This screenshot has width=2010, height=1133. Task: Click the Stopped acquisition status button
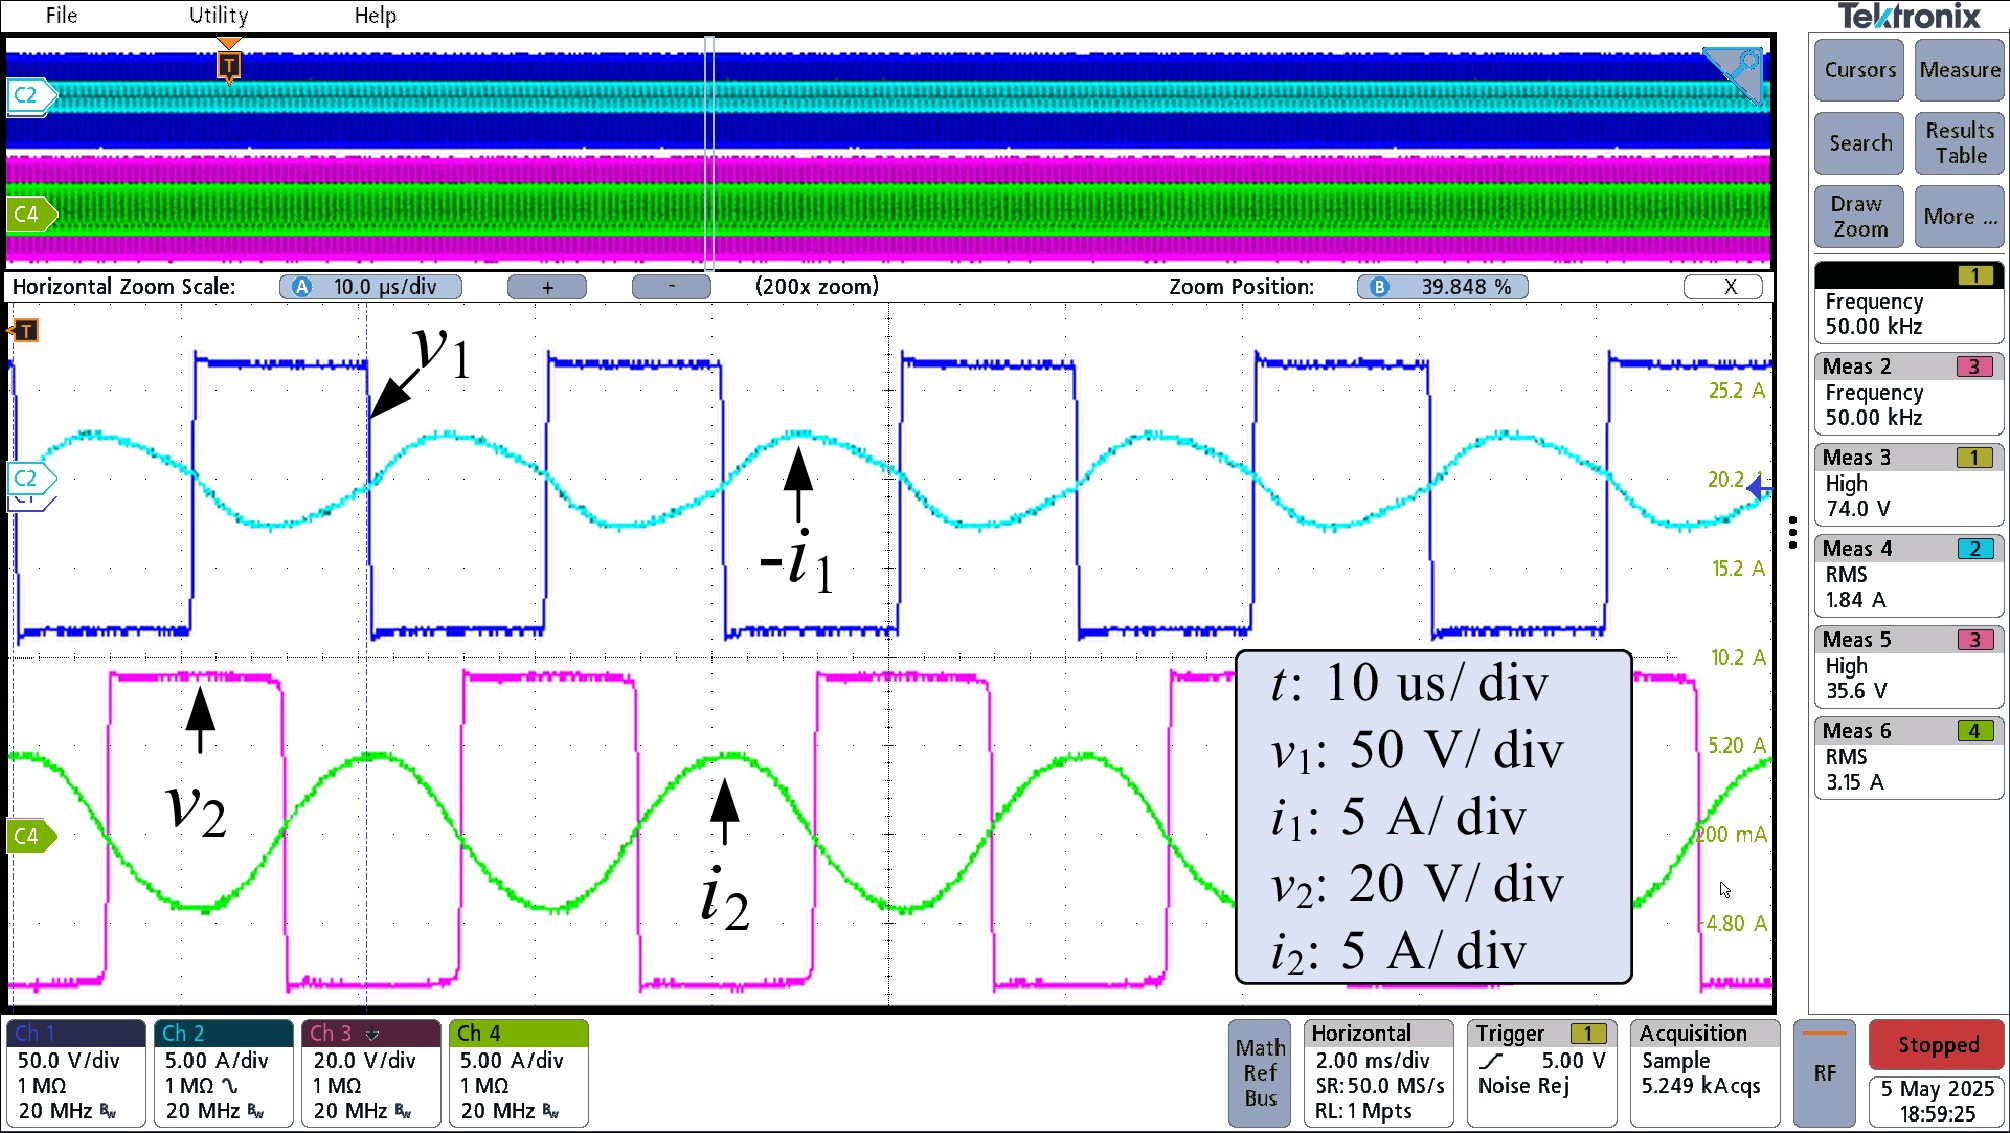point(1937,1045)
